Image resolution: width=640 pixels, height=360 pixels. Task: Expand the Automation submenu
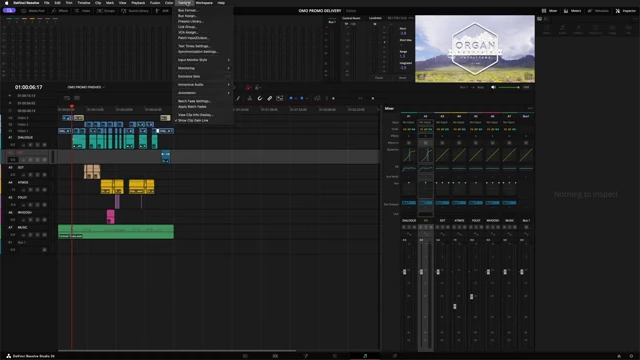203,93
